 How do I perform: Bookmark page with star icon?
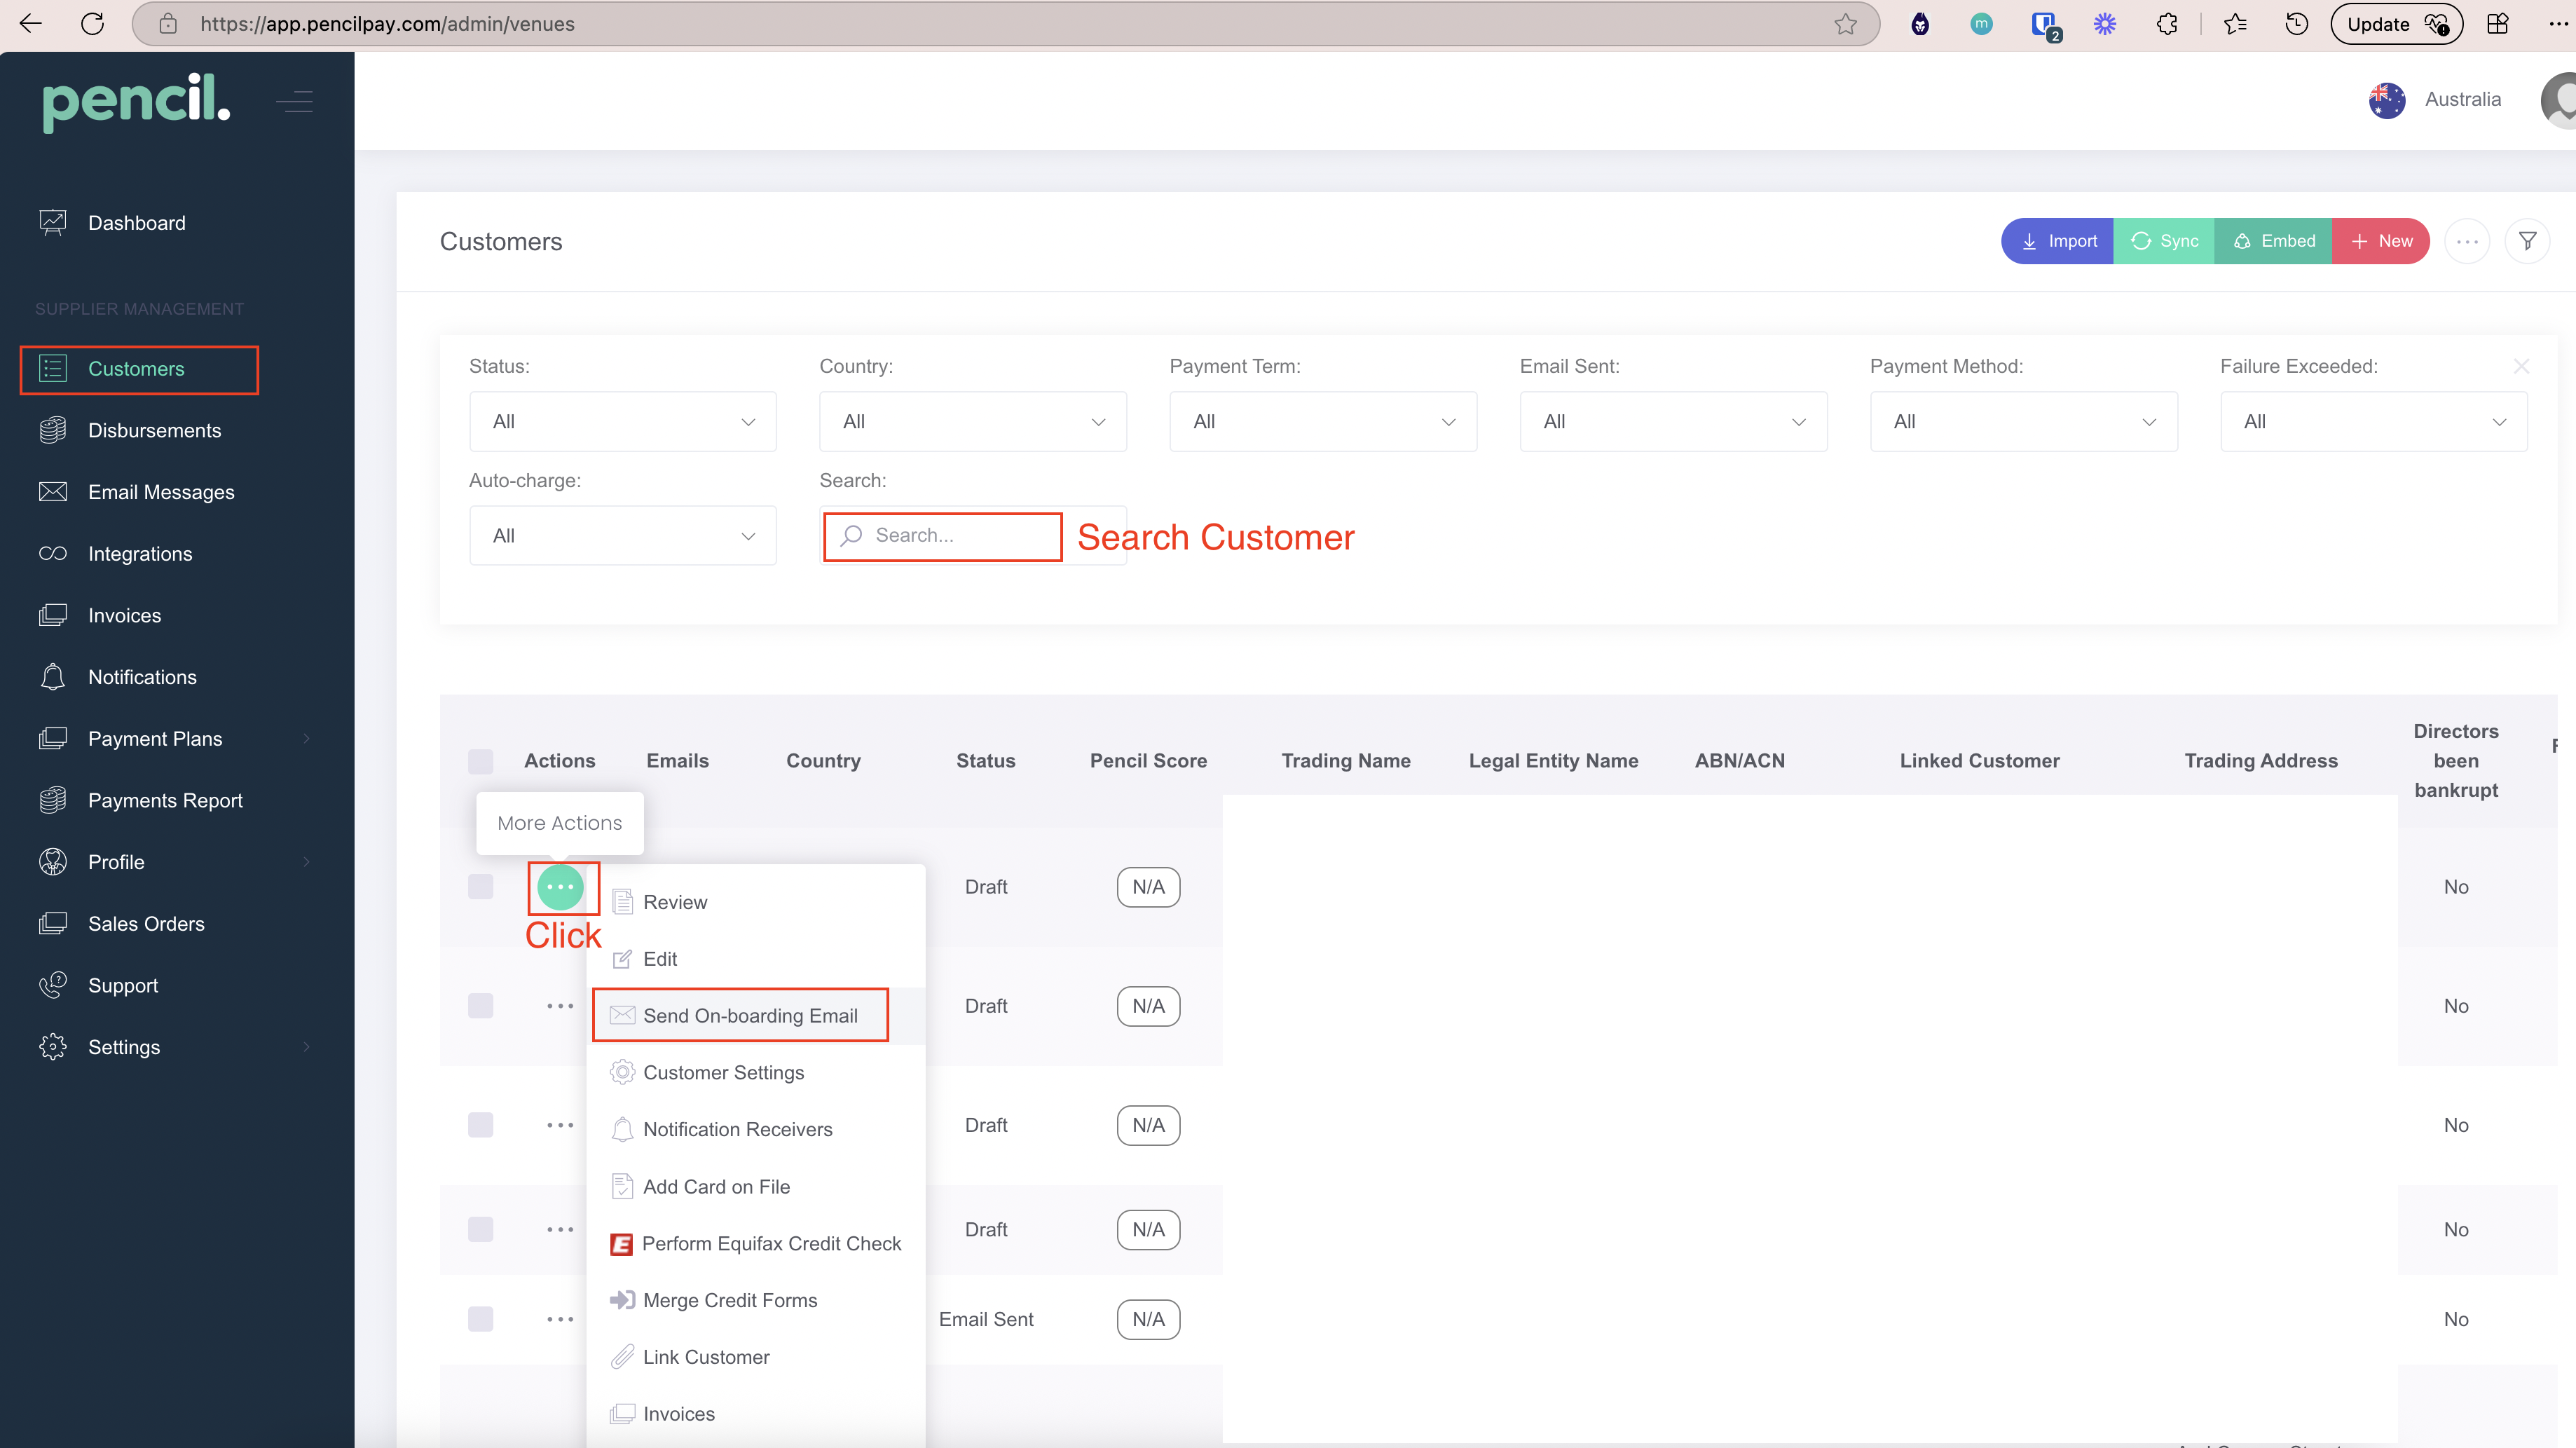coord(1845,24)
